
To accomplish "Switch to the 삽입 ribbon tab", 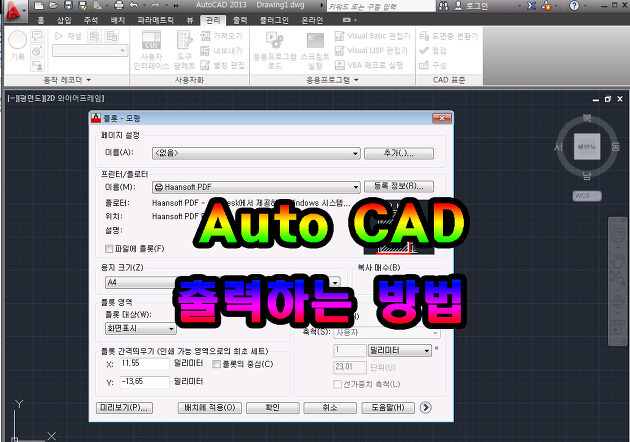I will (x=64, y=20).
